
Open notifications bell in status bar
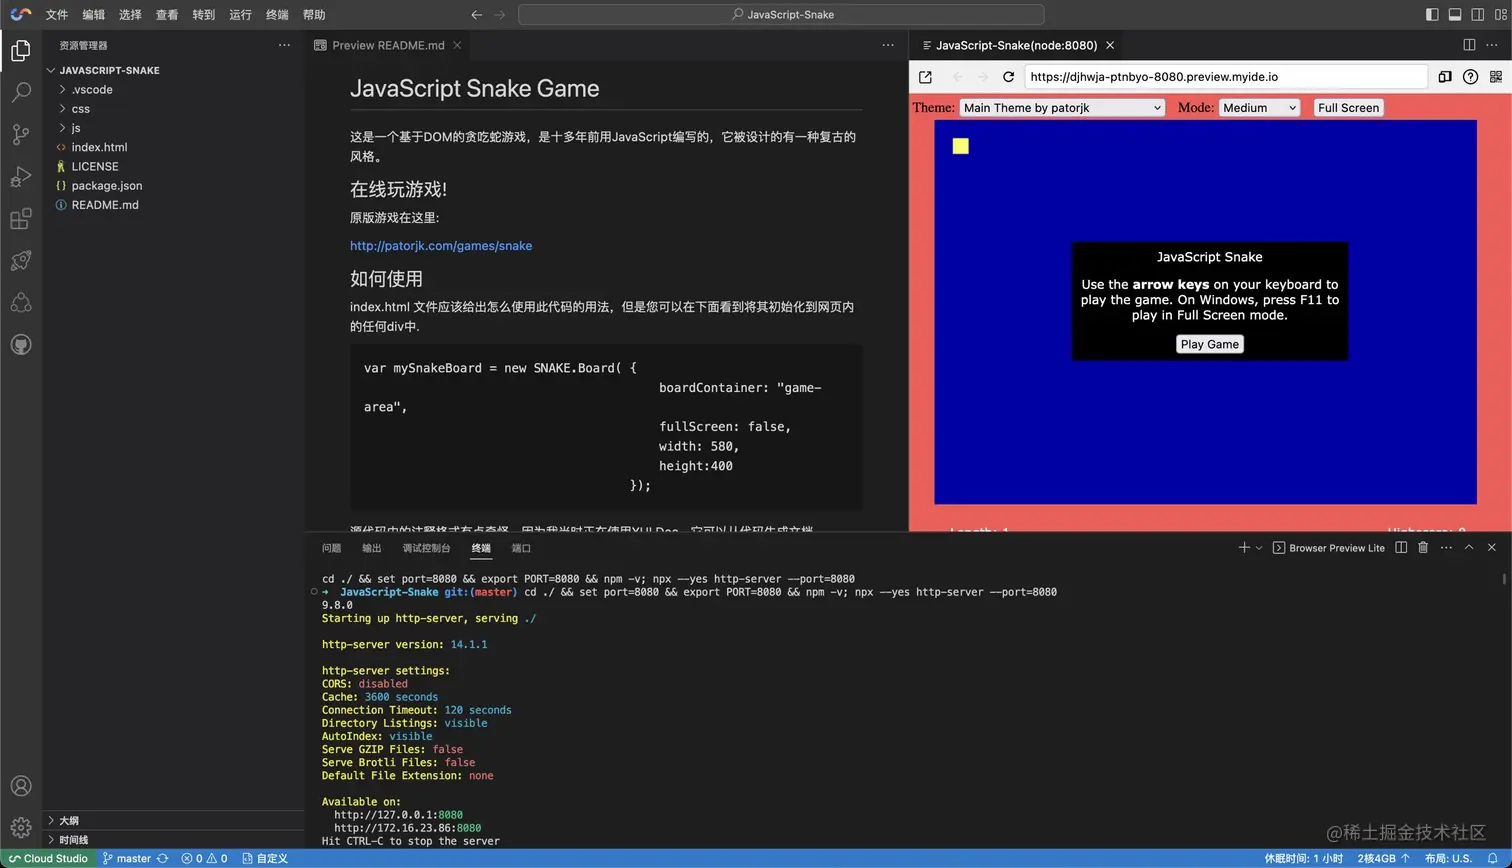(1494, 858)
